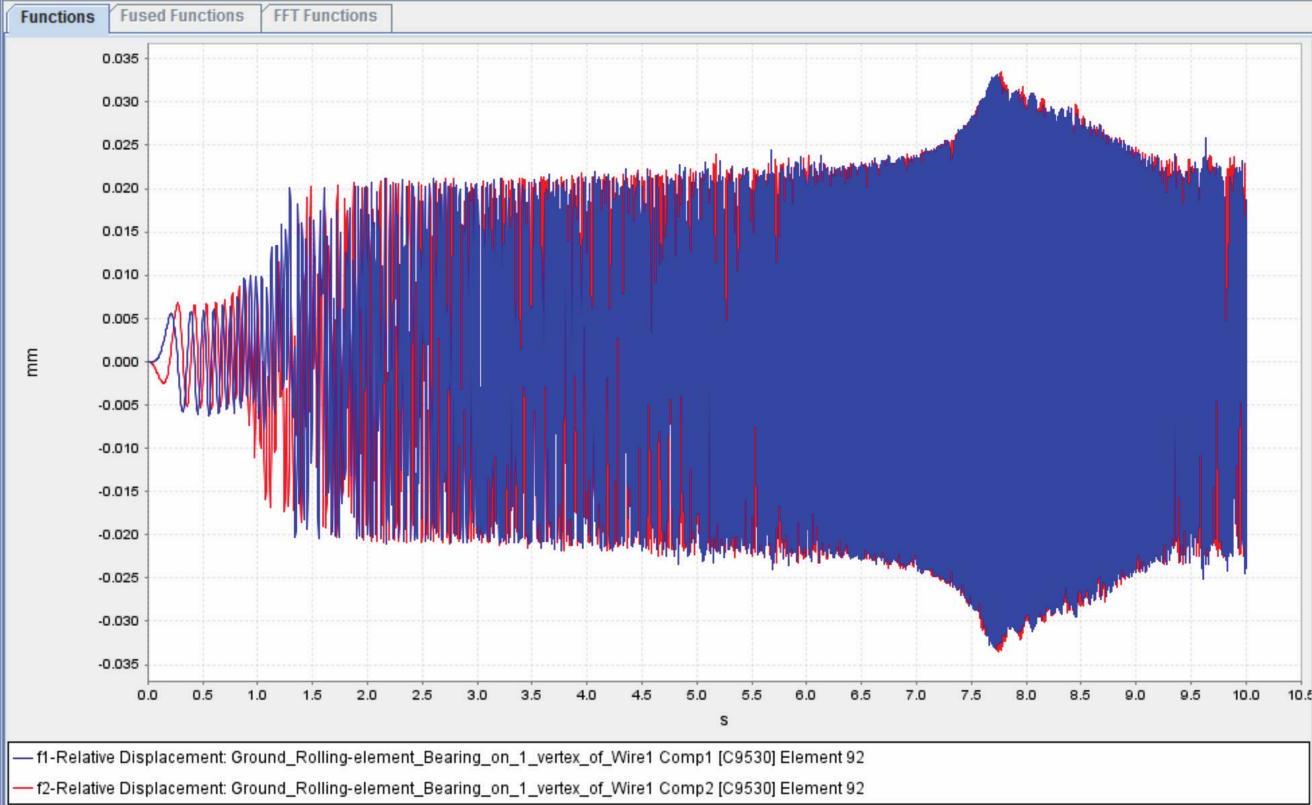Image resolution: width=1312 pixels, height=805 pixels.
Task: Select the f1 Comp1 legend entry
Action: pos(450,758)
